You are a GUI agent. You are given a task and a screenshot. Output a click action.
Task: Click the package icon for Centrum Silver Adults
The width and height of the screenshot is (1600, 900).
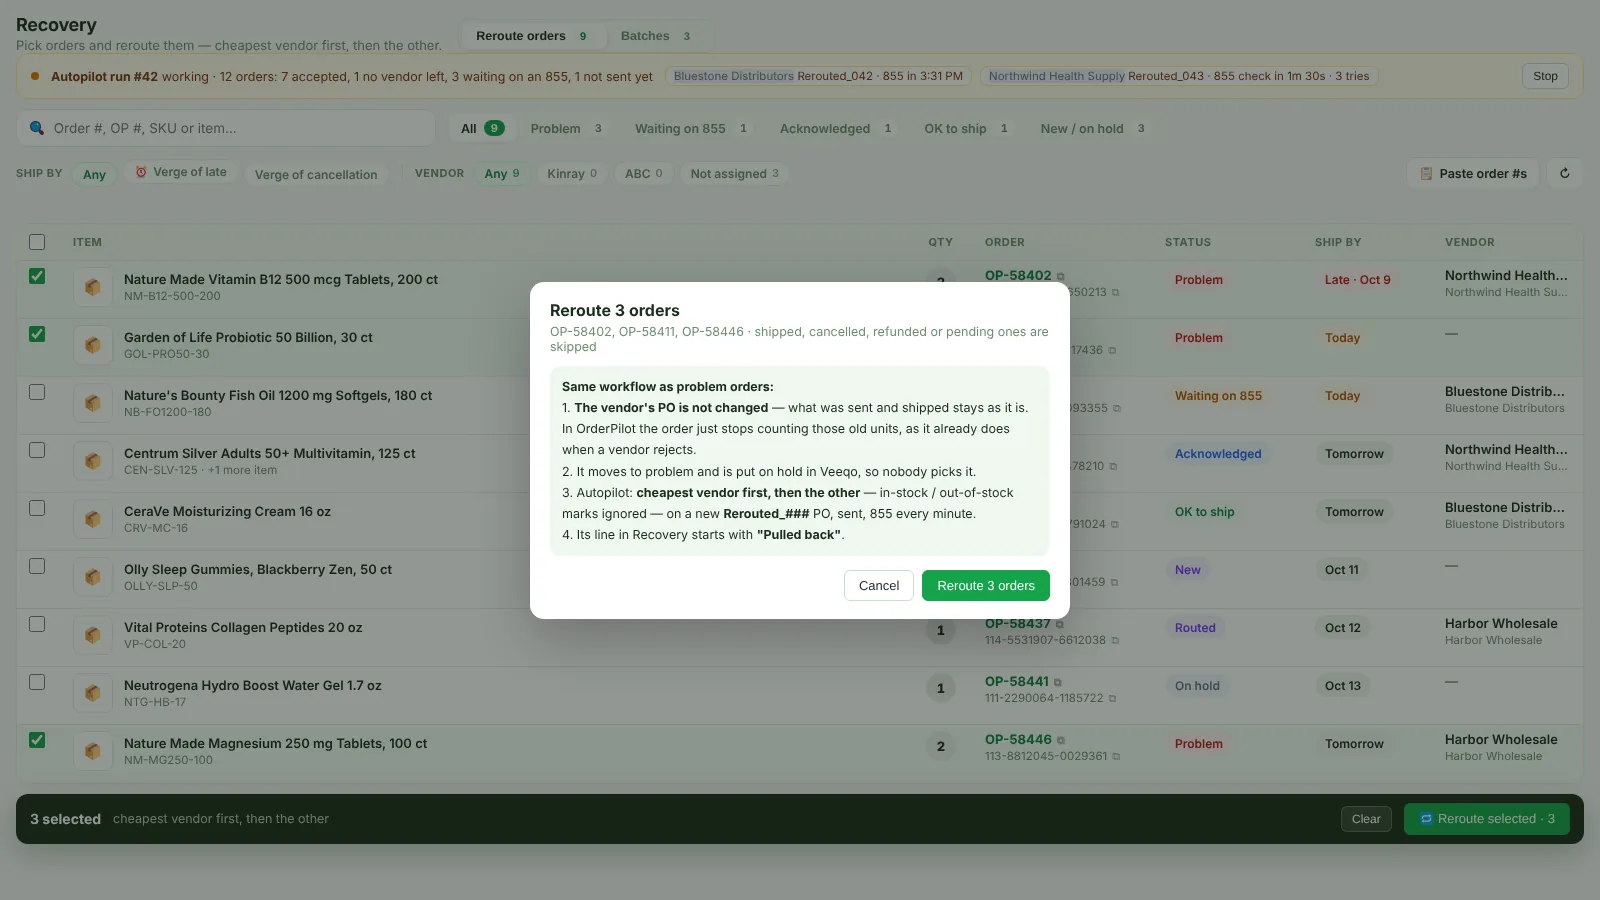click(x=93, y=461)
